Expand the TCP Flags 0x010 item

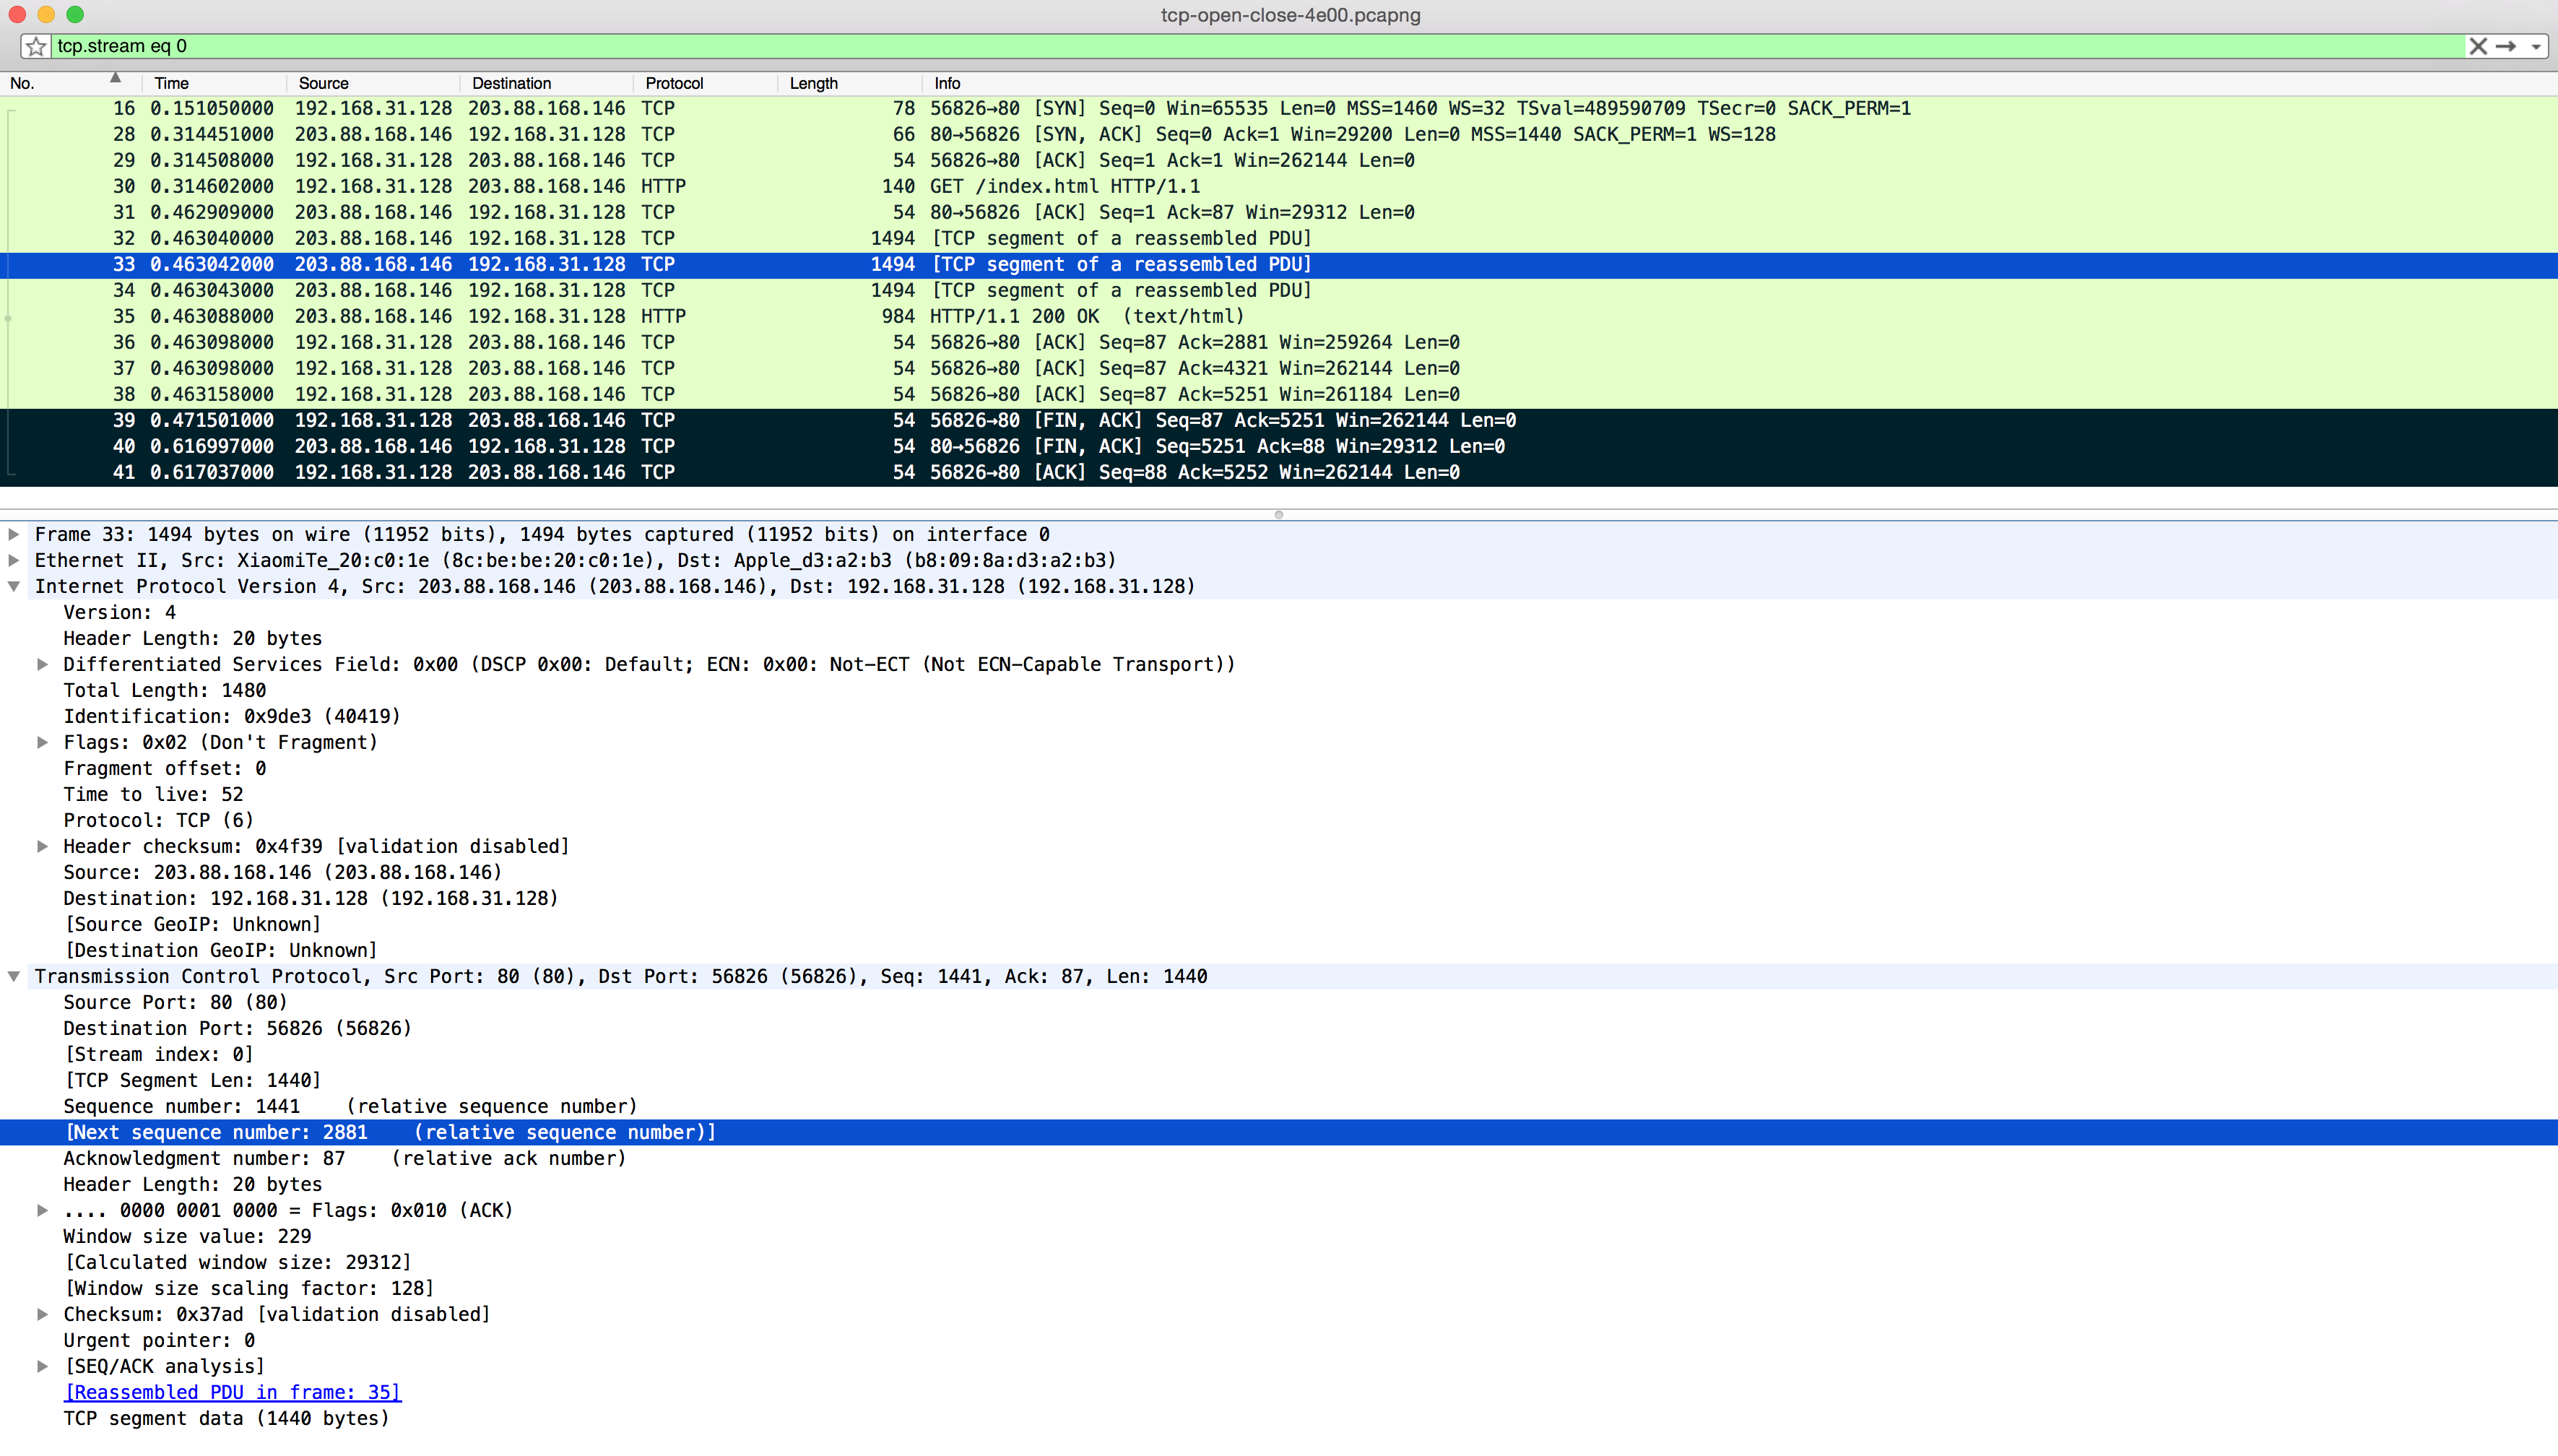(42, 1210)
